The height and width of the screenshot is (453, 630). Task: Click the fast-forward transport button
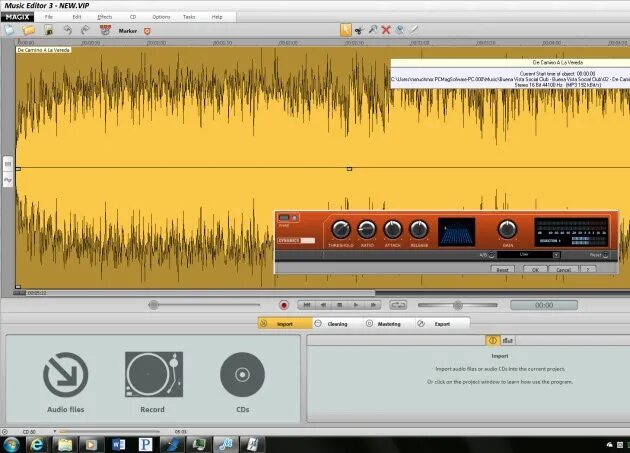(373, 305)
